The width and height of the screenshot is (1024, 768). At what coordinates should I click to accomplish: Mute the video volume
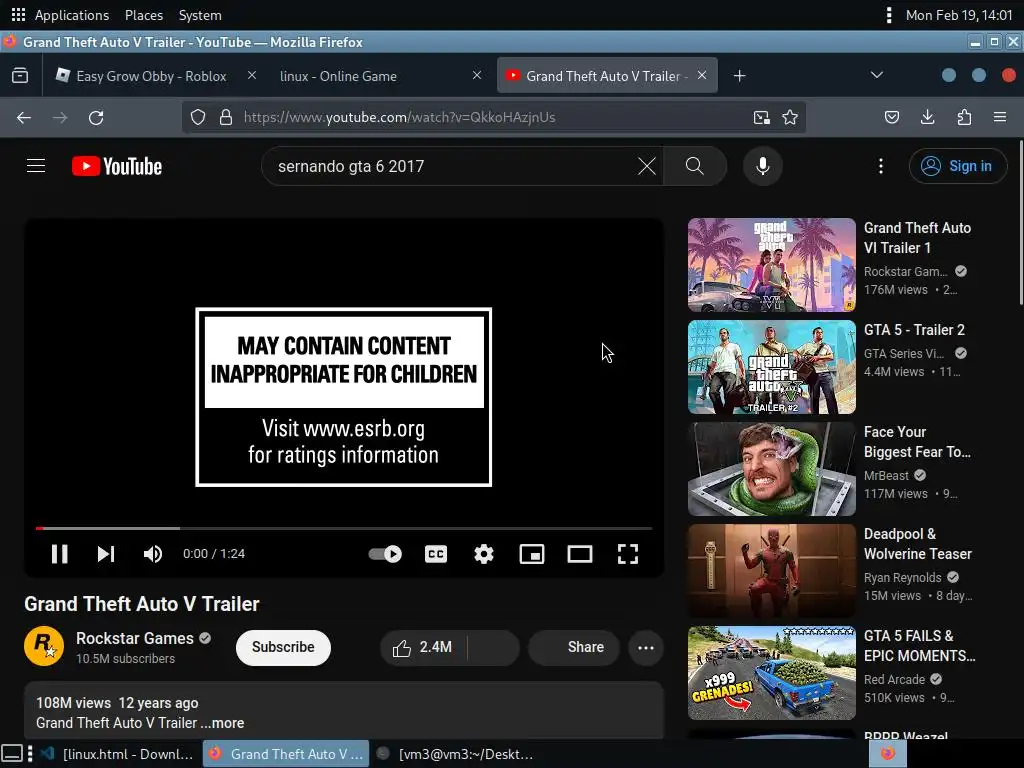tap(153, 554)
